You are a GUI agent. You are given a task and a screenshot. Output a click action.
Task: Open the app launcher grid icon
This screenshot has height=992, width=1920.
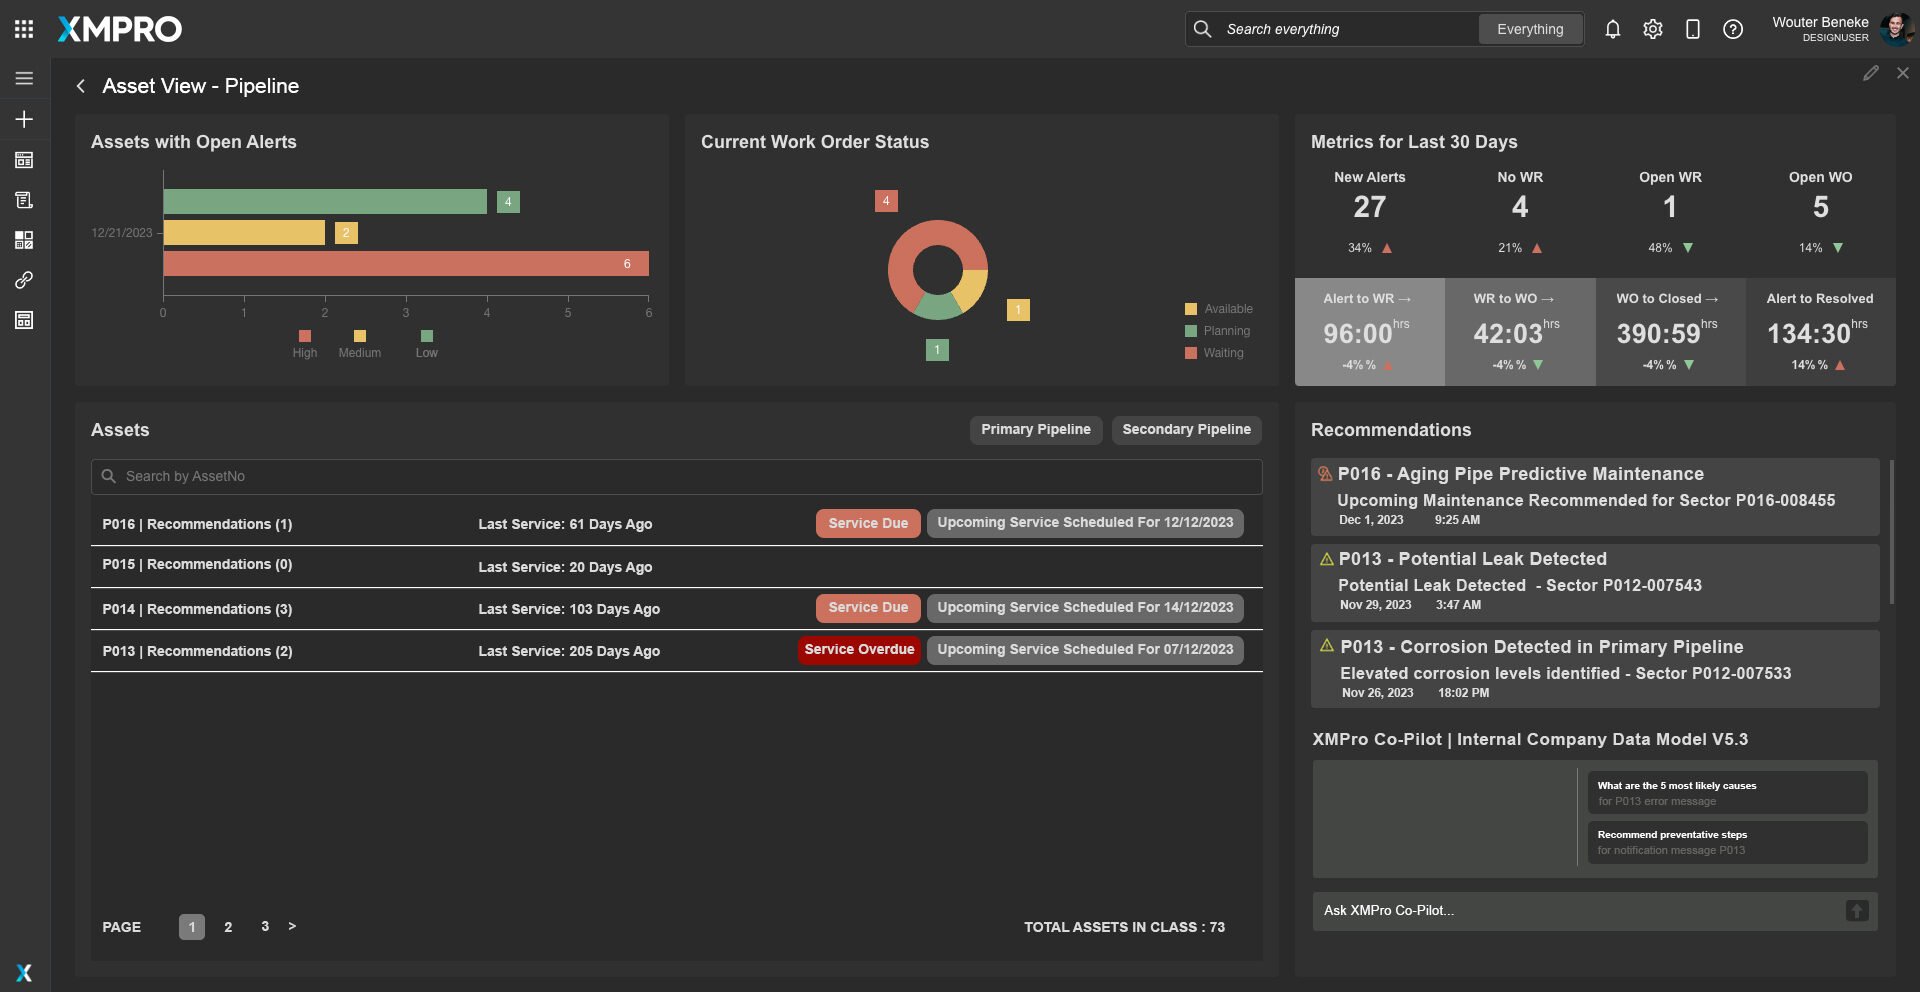(24, 29)
